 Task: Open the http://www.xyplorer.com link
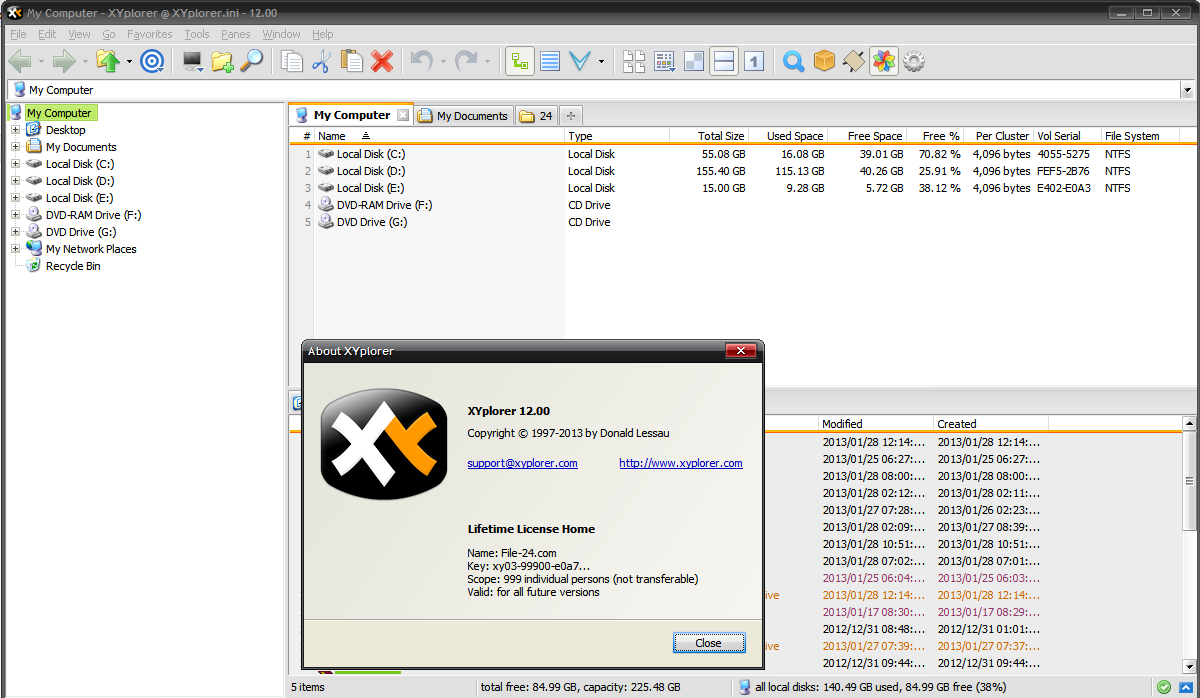click(681, 463)
